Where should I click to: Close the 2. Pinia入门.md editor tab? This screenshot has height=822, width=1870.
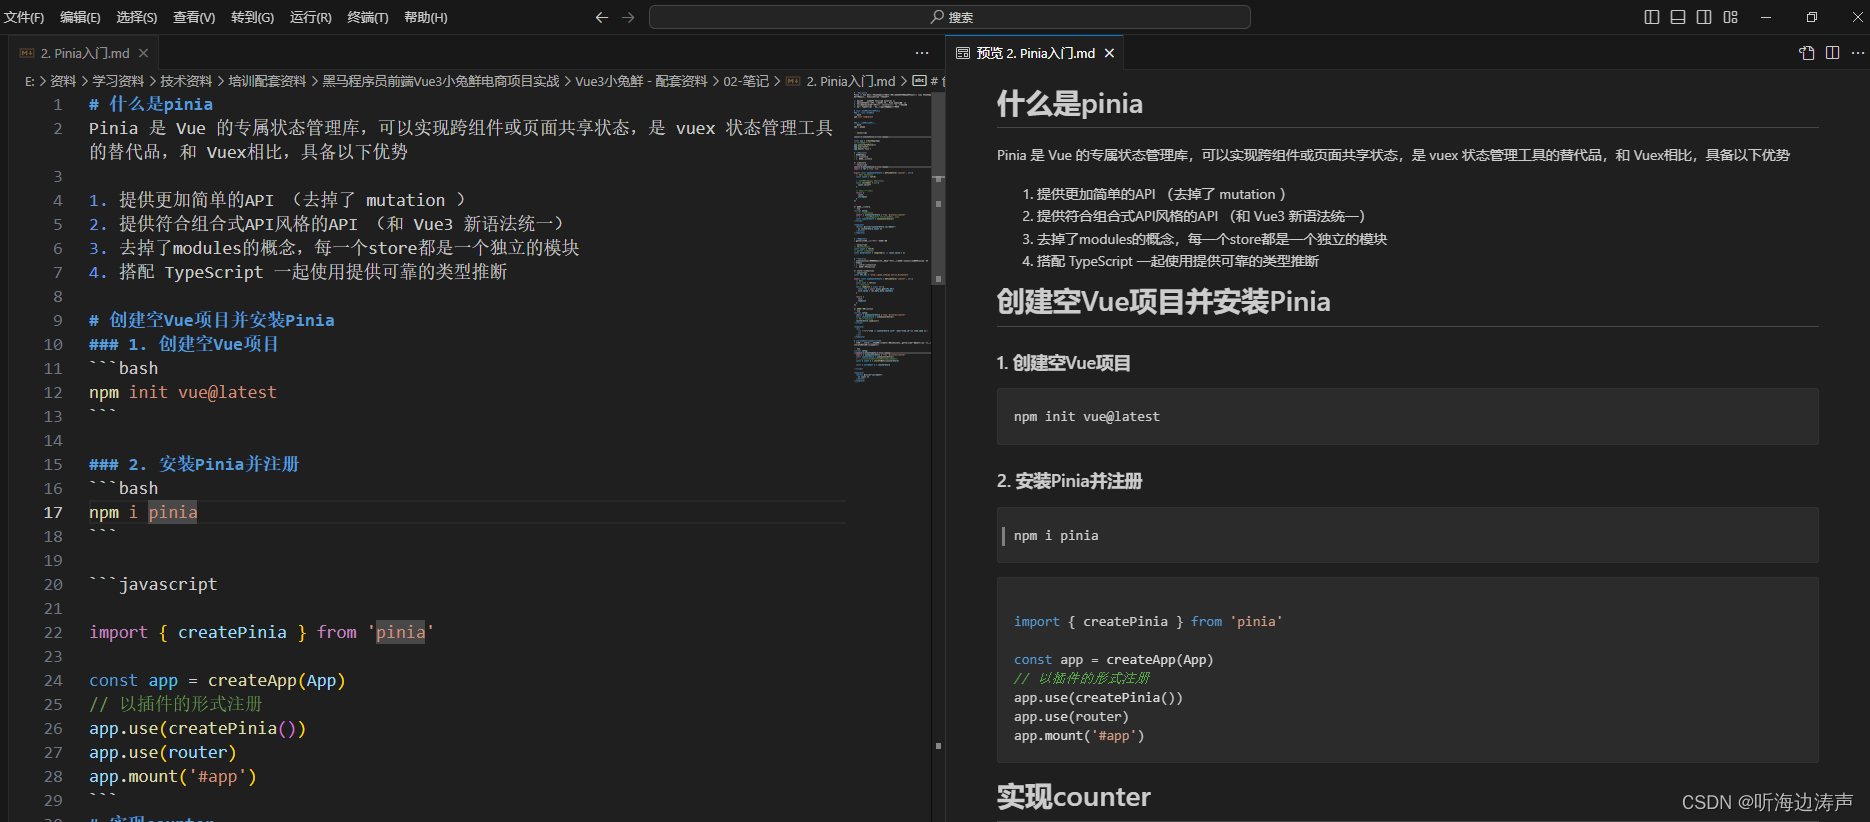tap(144, 53)
